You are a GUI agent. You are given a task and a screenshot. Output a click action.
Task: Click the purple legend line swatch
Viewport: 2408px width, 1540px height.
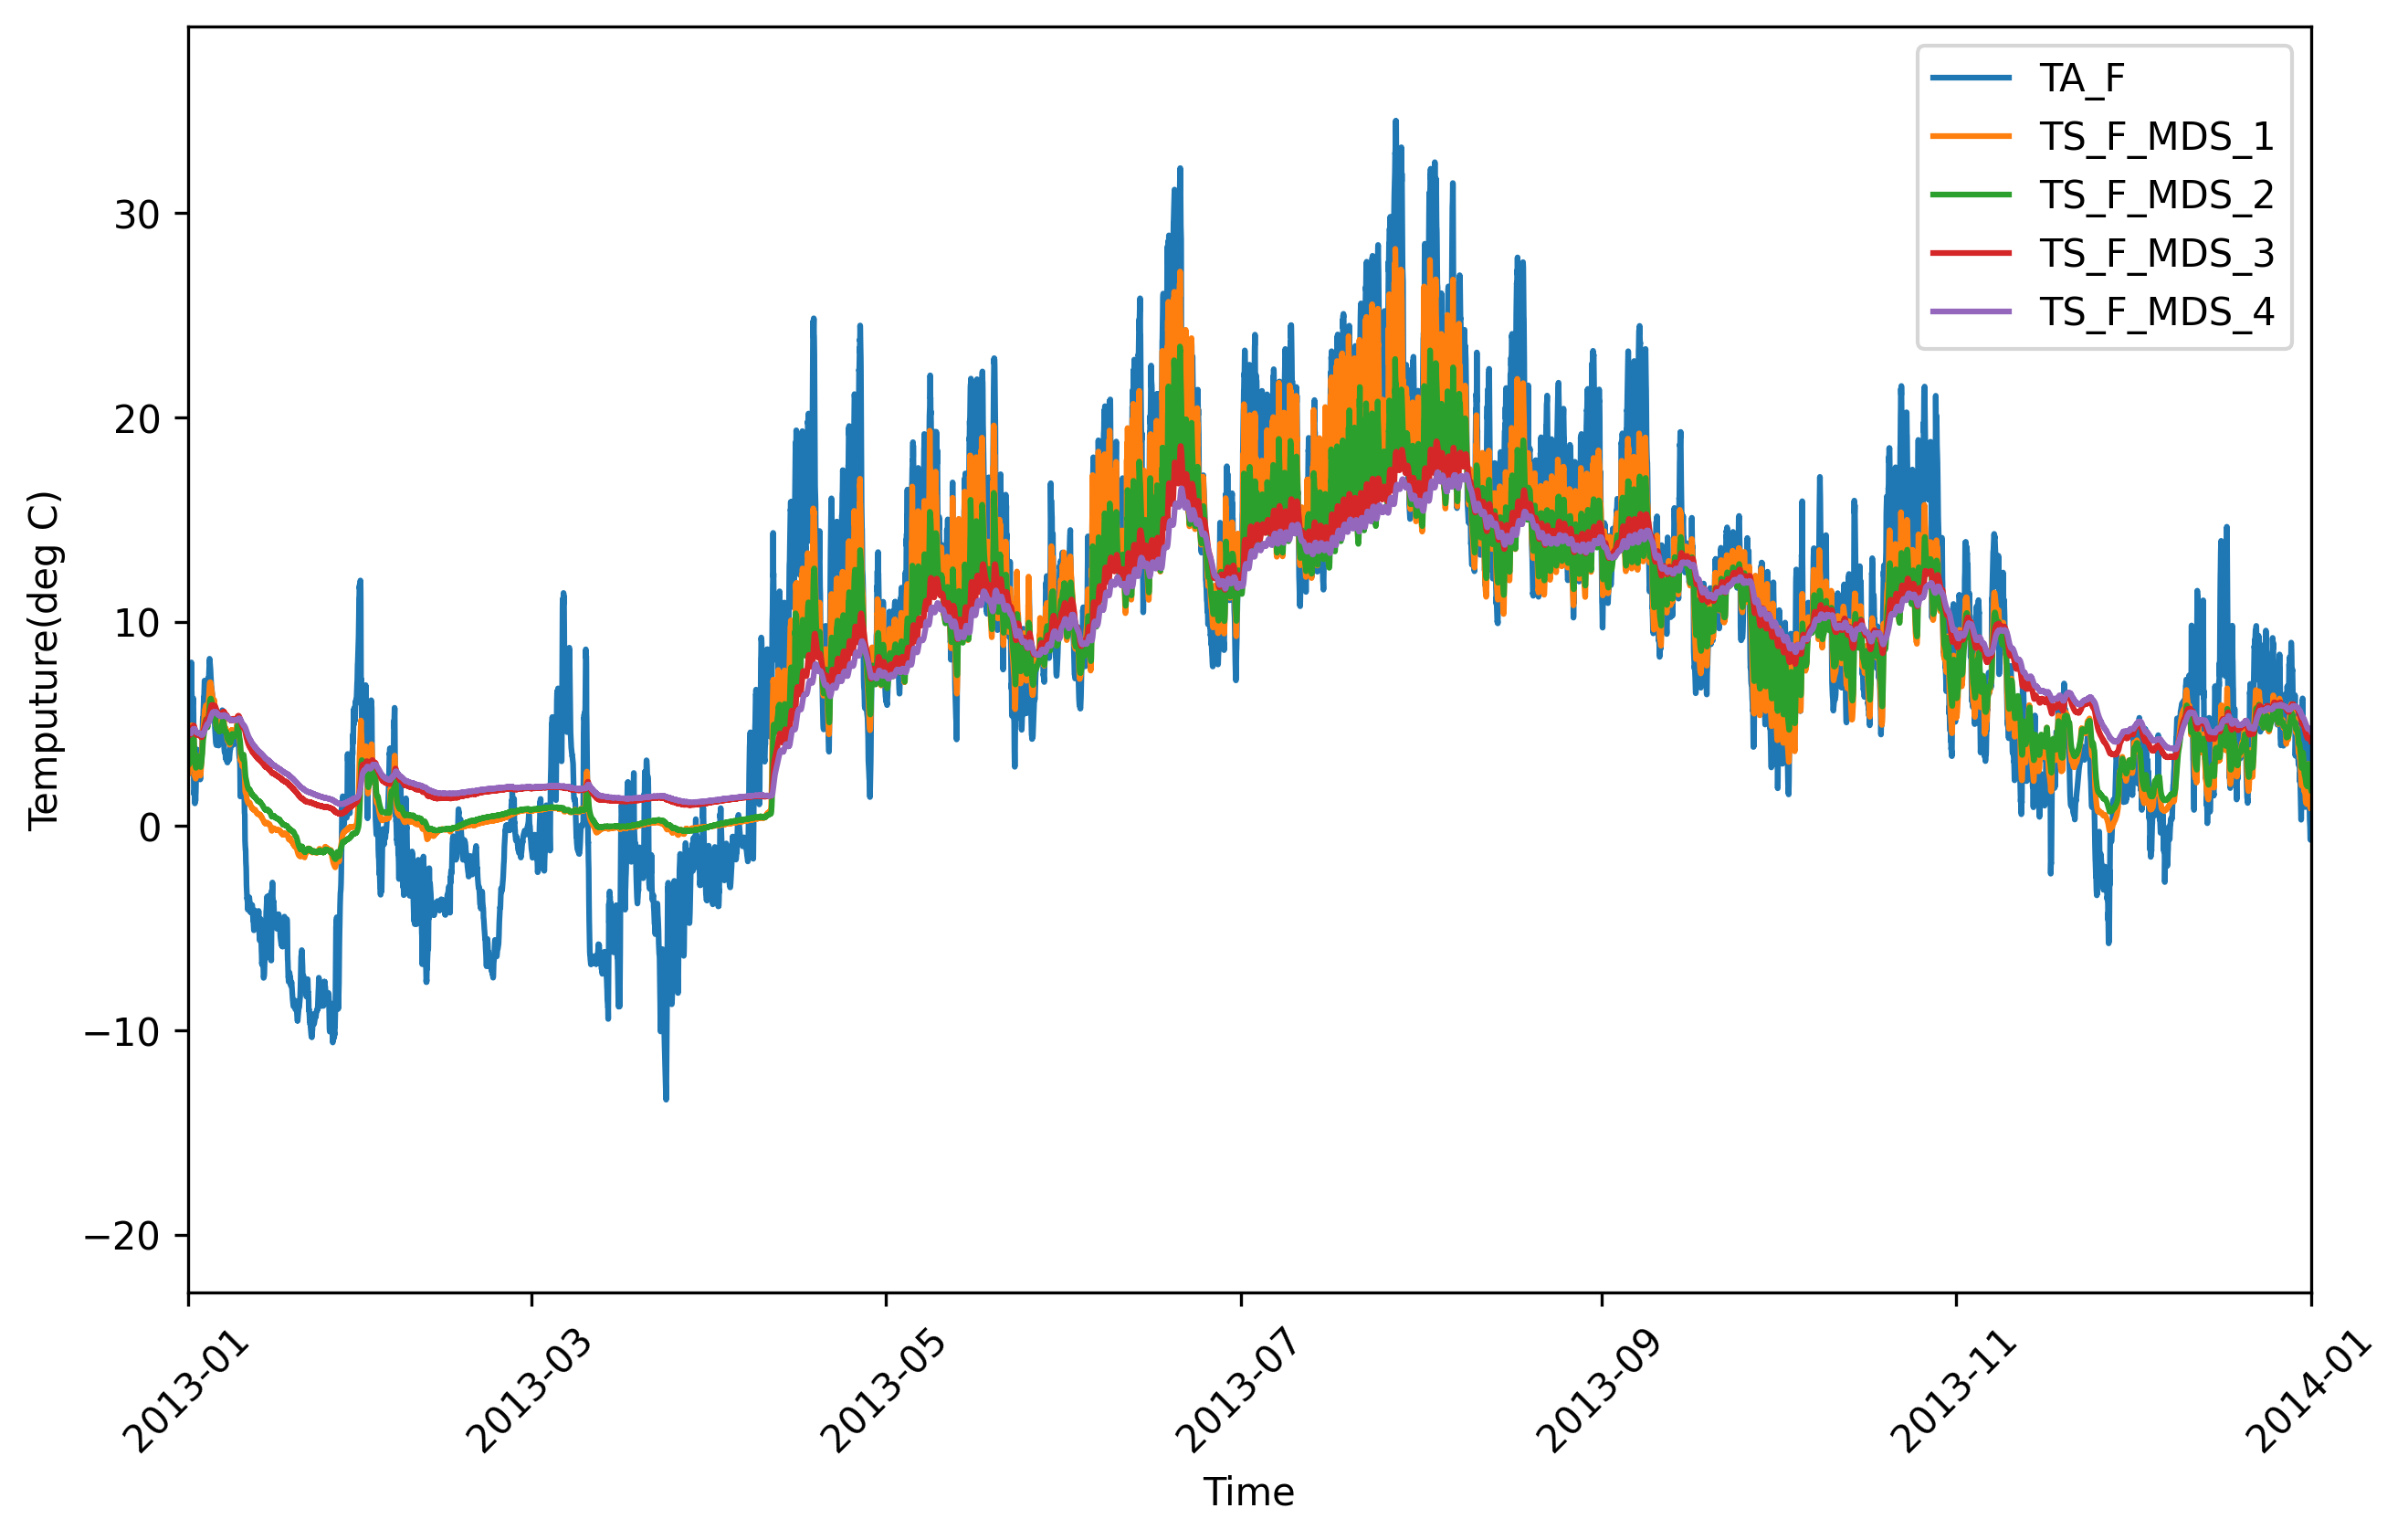point(1970,312)
